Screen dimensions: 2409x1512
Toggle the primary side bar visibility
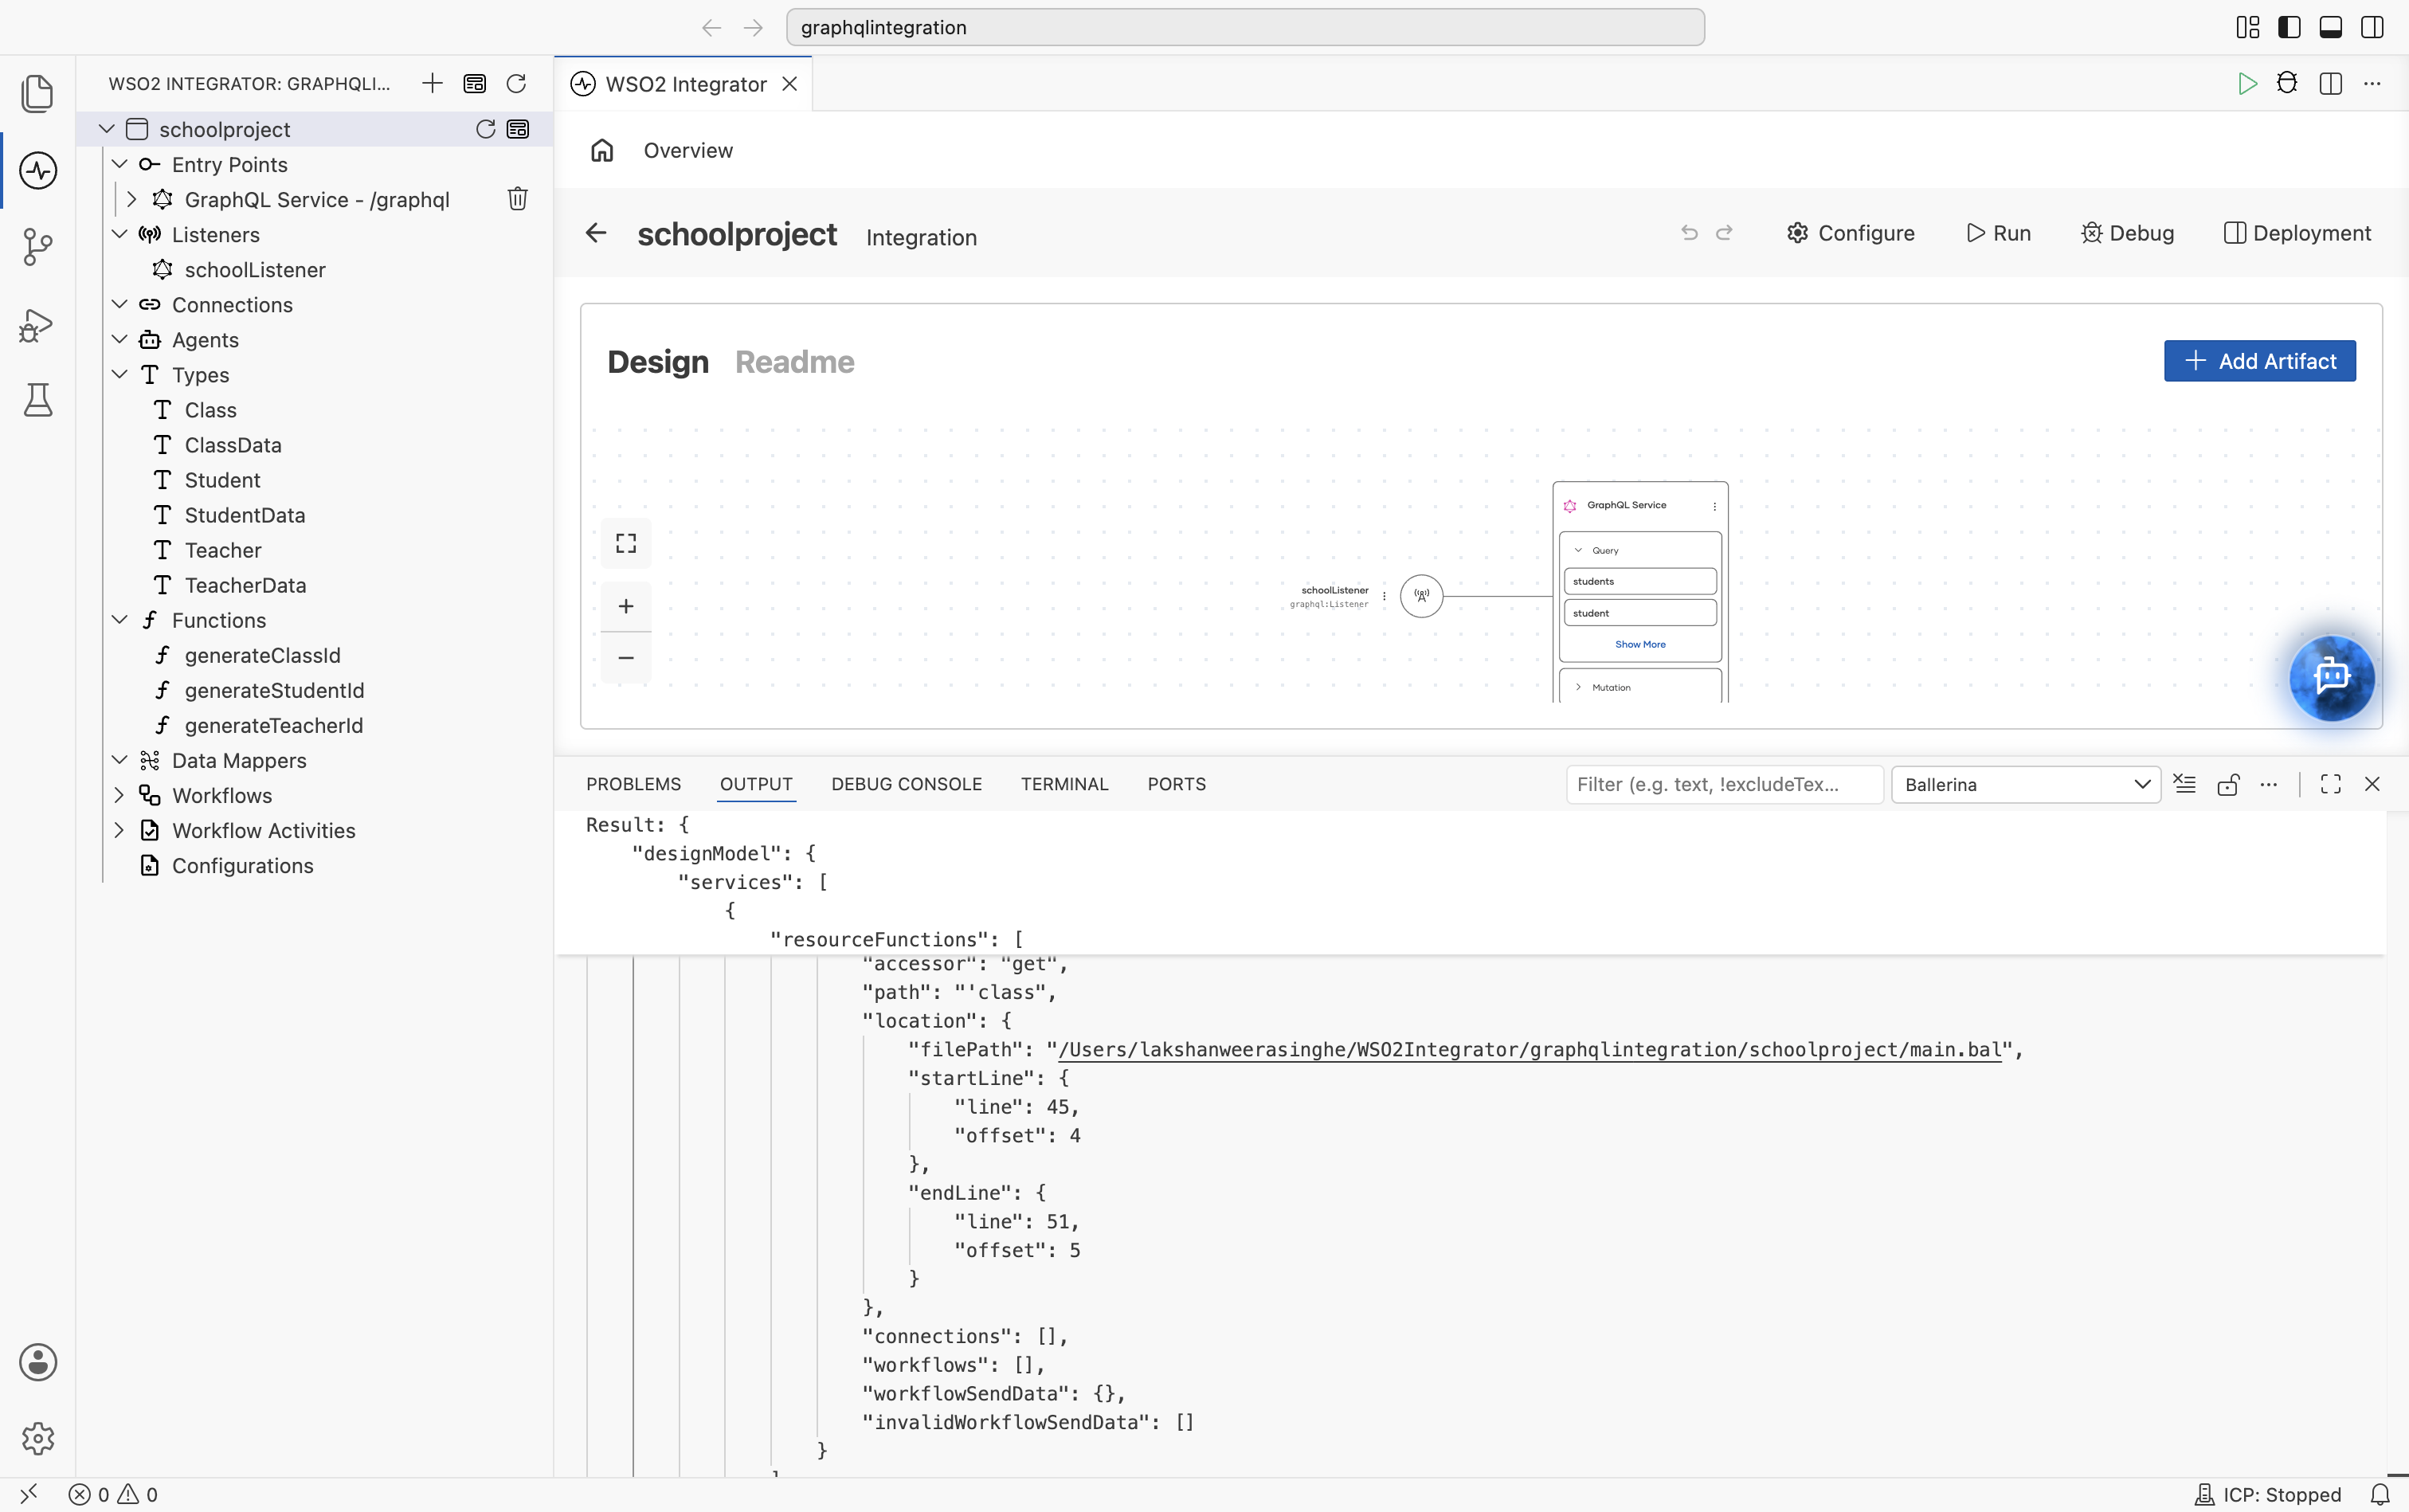(2289, 27)
